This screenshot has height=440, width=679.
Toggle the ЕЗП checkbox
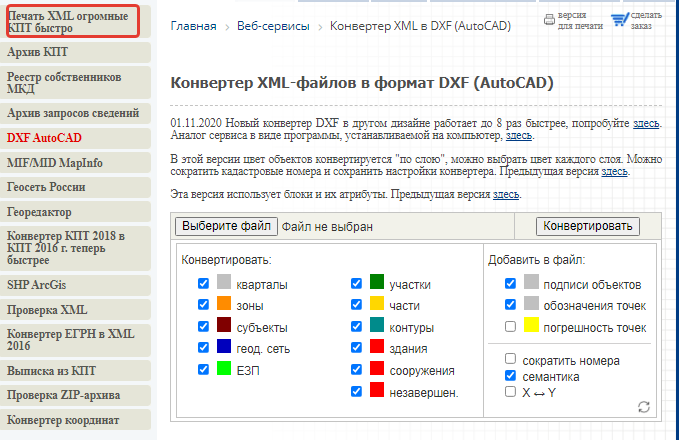click(x=203, y=369)
